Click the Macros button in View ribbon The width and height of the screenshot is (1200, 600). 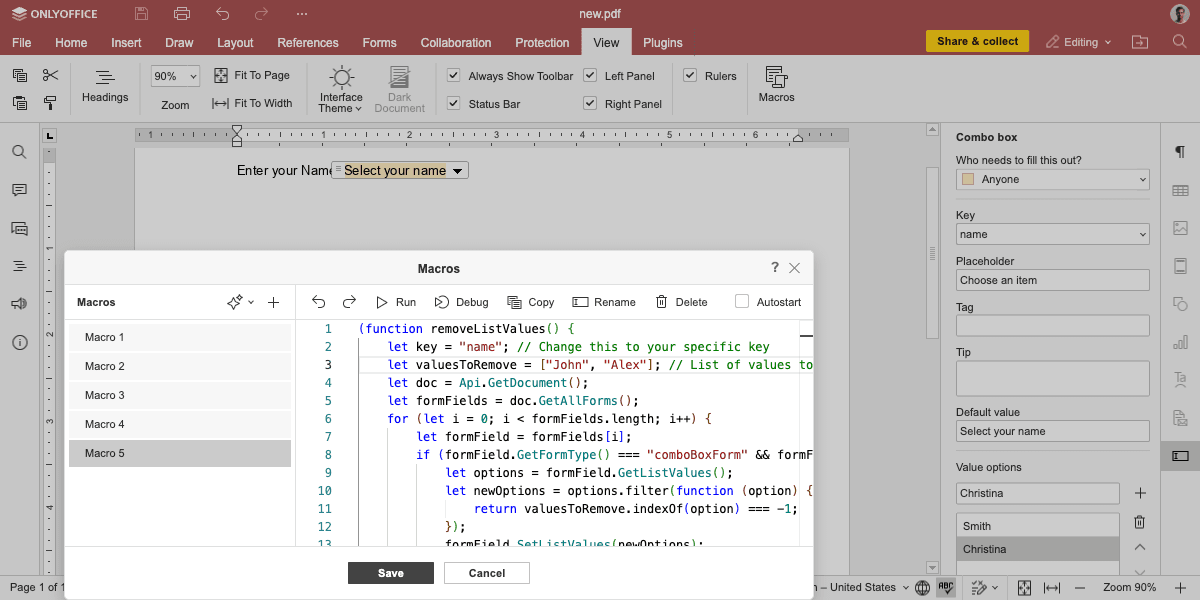click(776, 86)
